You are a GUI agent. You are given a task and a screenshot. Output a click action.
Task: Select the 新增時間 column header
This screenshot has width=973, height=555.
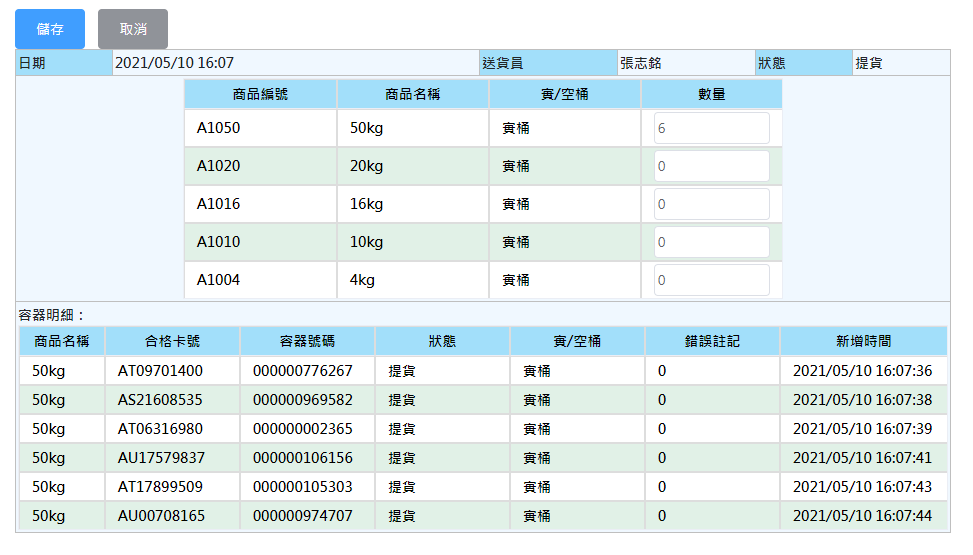(864, 341)
